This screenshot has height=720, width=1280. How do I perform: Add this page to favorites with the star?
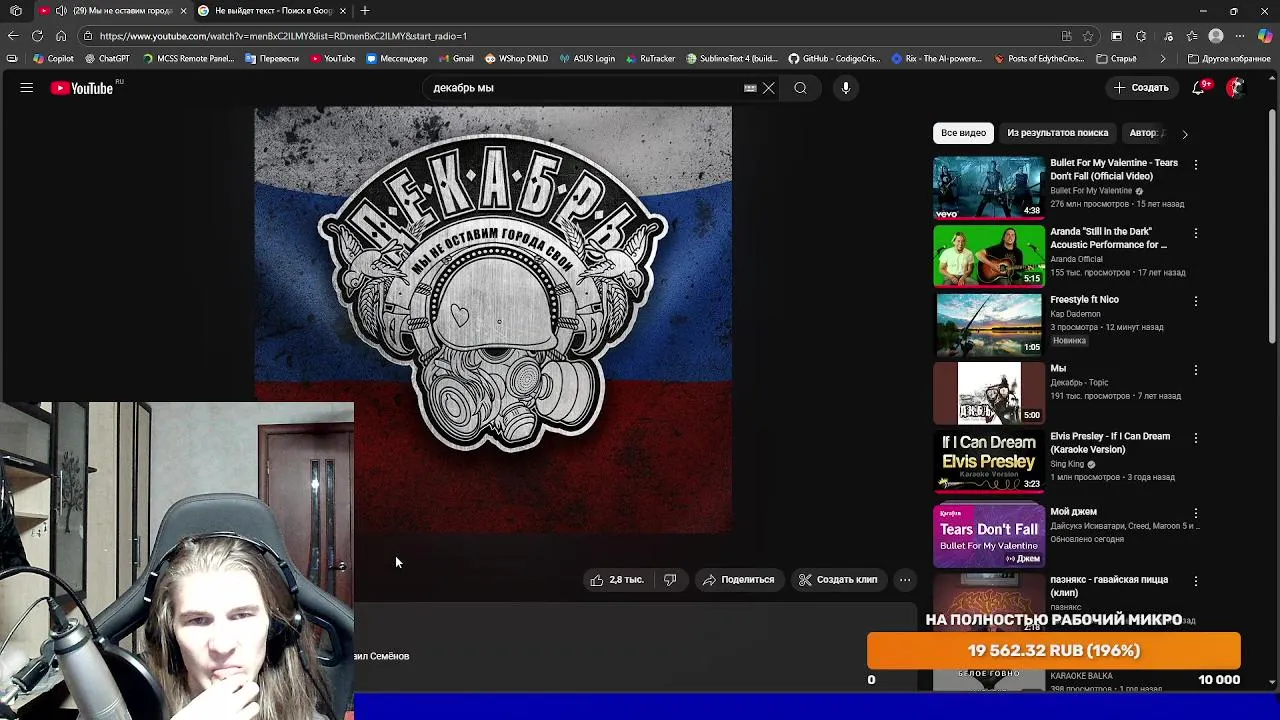click(x=1088, y=36)
